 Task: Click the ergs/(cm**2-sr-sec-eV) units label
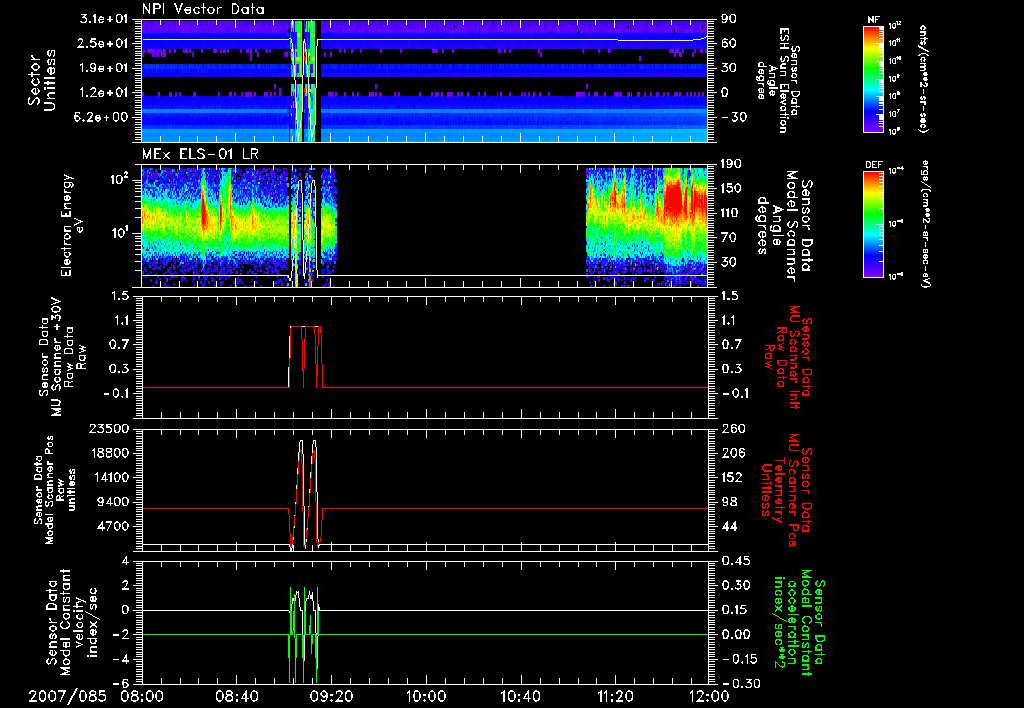(924, 224)
